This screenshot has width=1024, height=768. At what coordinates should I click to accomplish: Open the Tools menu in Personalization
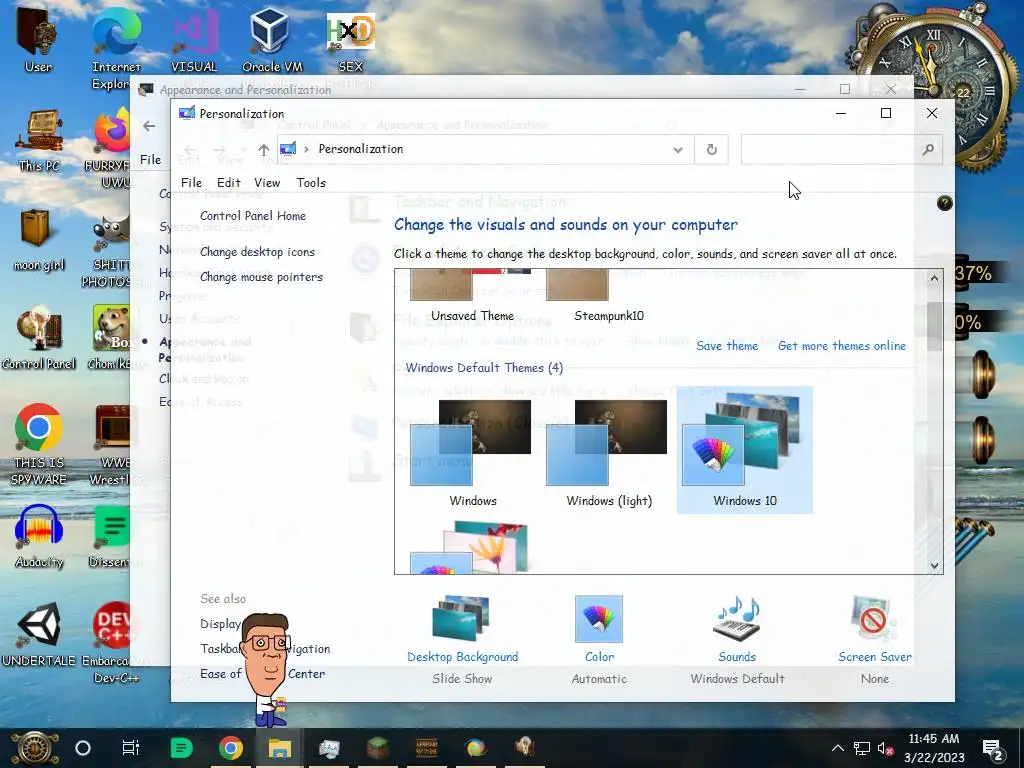(311, 183)
